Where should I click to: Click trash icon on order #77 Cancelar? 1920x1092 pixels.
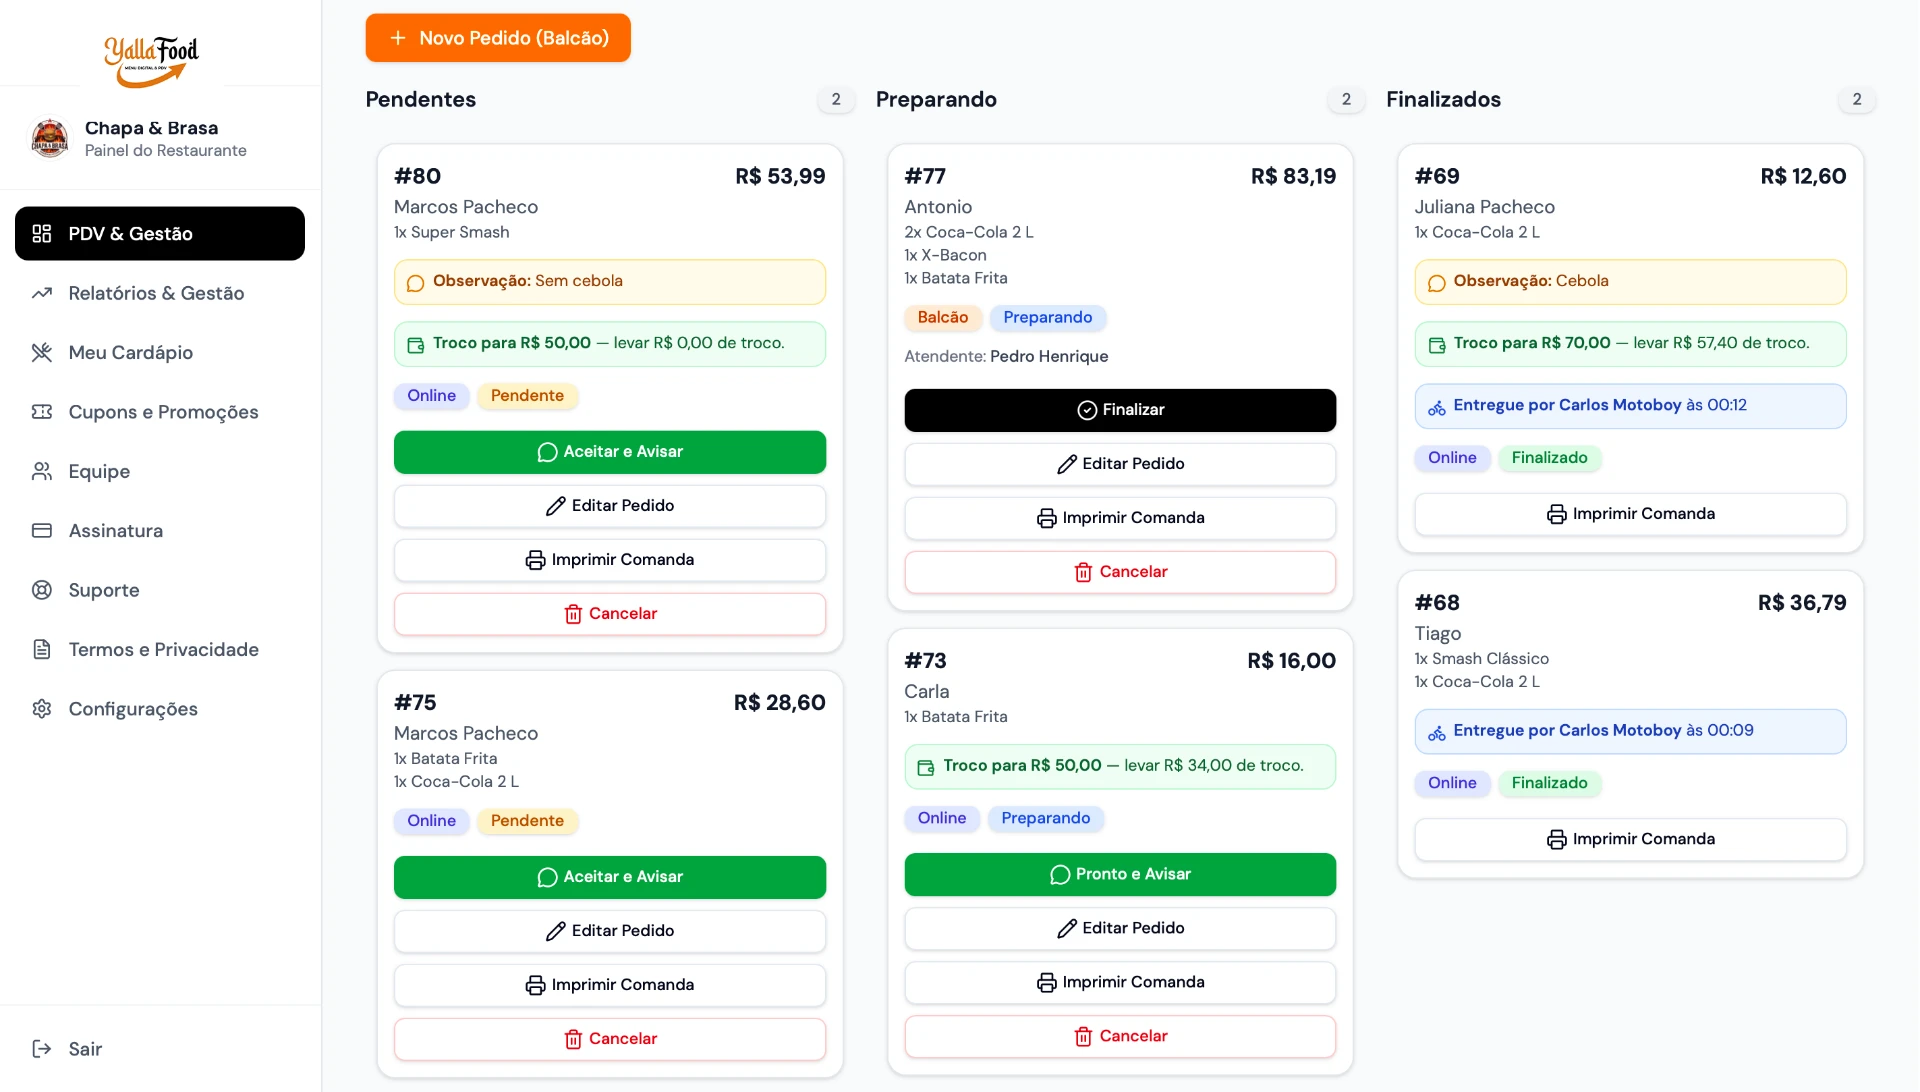[1083, 572]
